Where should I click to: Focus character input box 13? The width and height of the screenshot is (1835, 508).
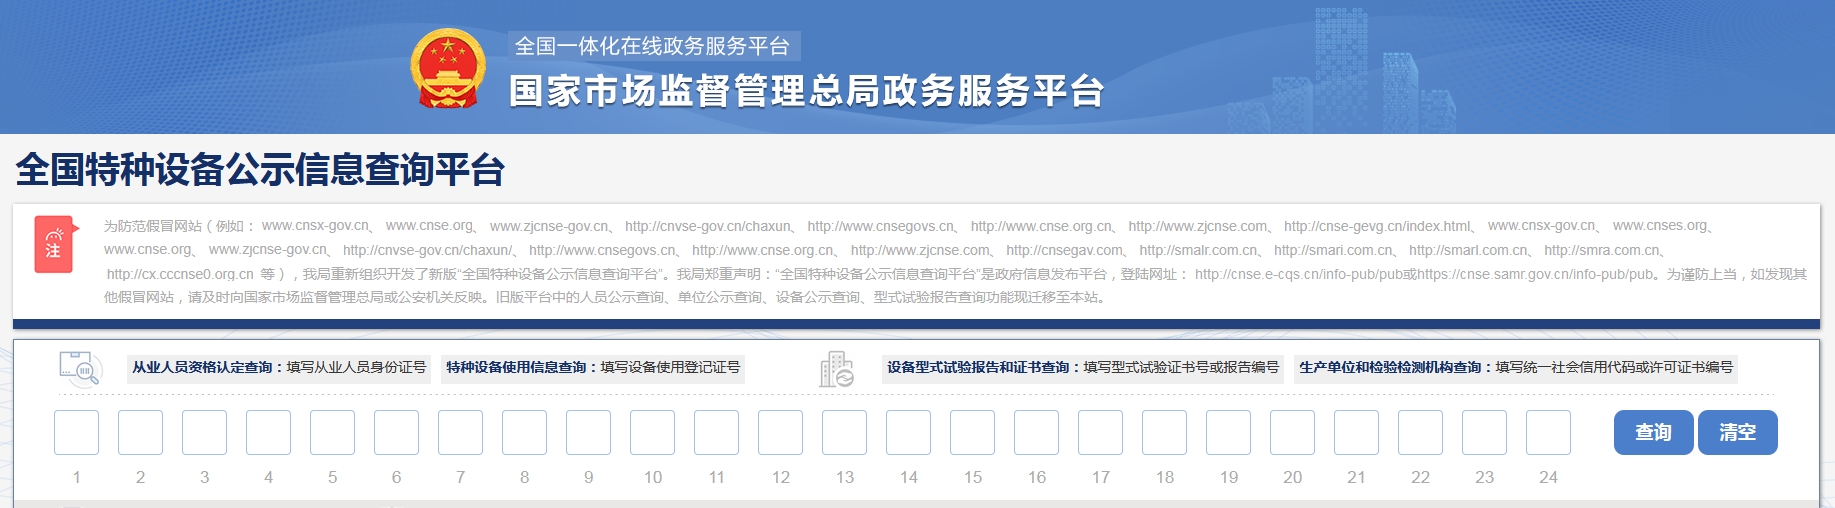tap(844, 432)
